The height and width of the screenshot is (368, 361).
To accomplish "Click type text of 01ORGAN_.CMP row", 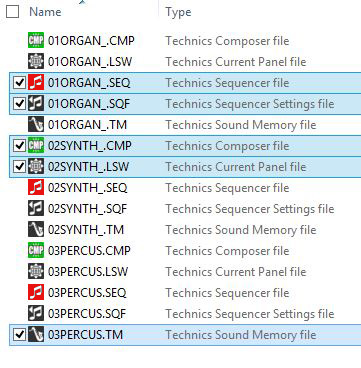I will point(227,41).
